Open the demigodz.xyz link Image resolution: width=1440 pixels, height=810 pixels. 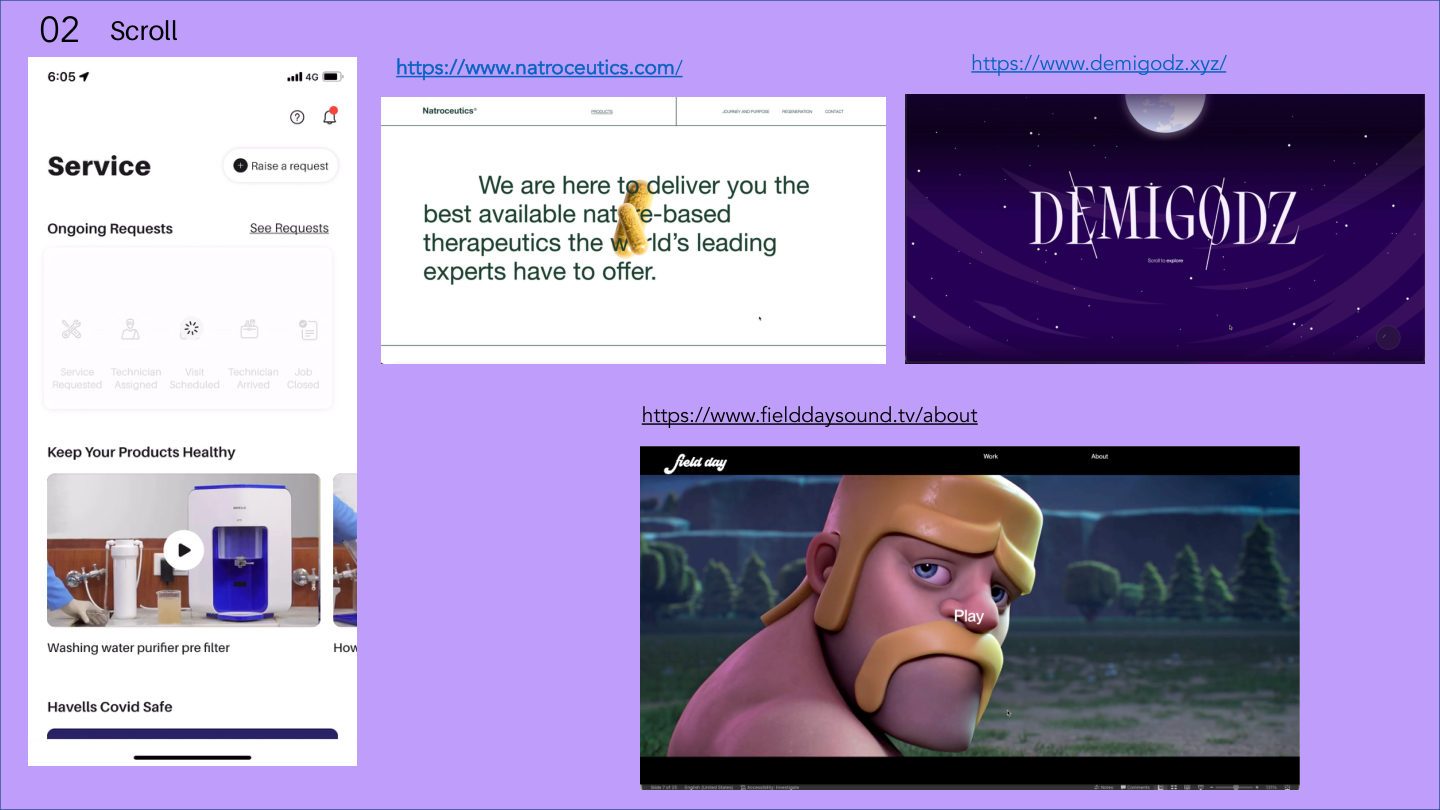tap(1098, 64)
